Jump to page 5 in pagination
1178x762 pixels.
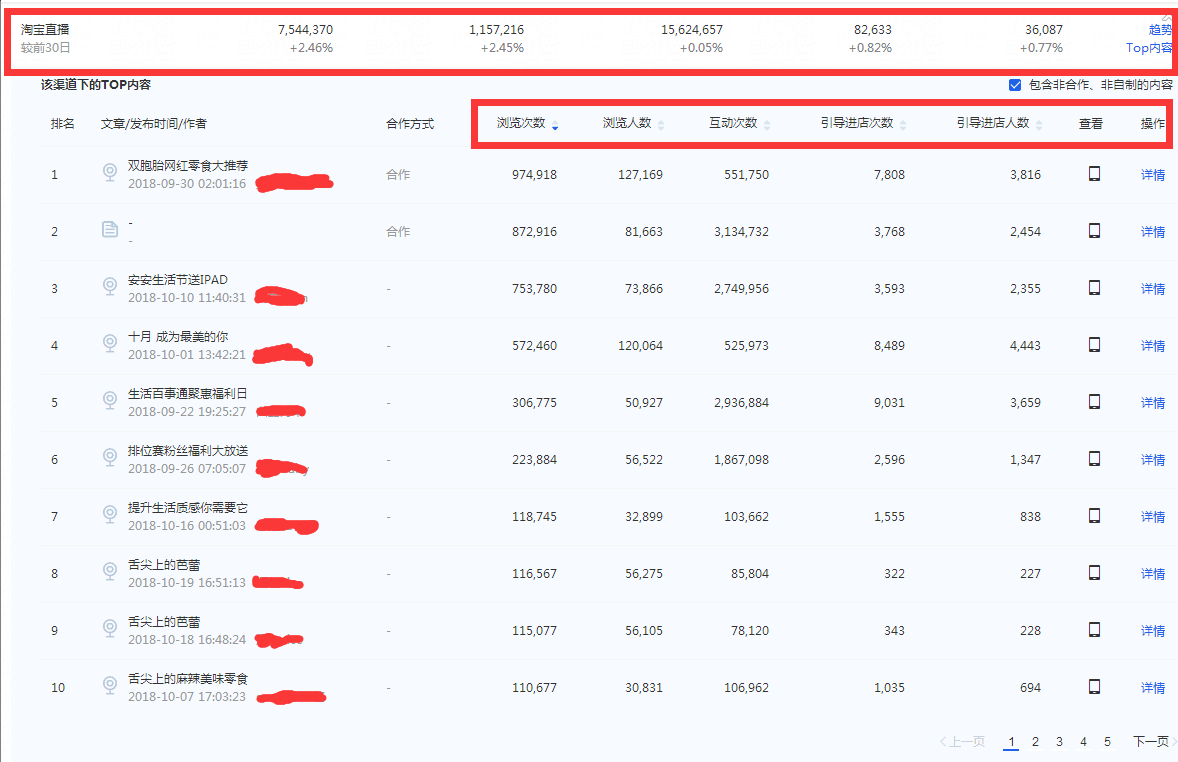pyautogui.click(x=1107, y=742)
